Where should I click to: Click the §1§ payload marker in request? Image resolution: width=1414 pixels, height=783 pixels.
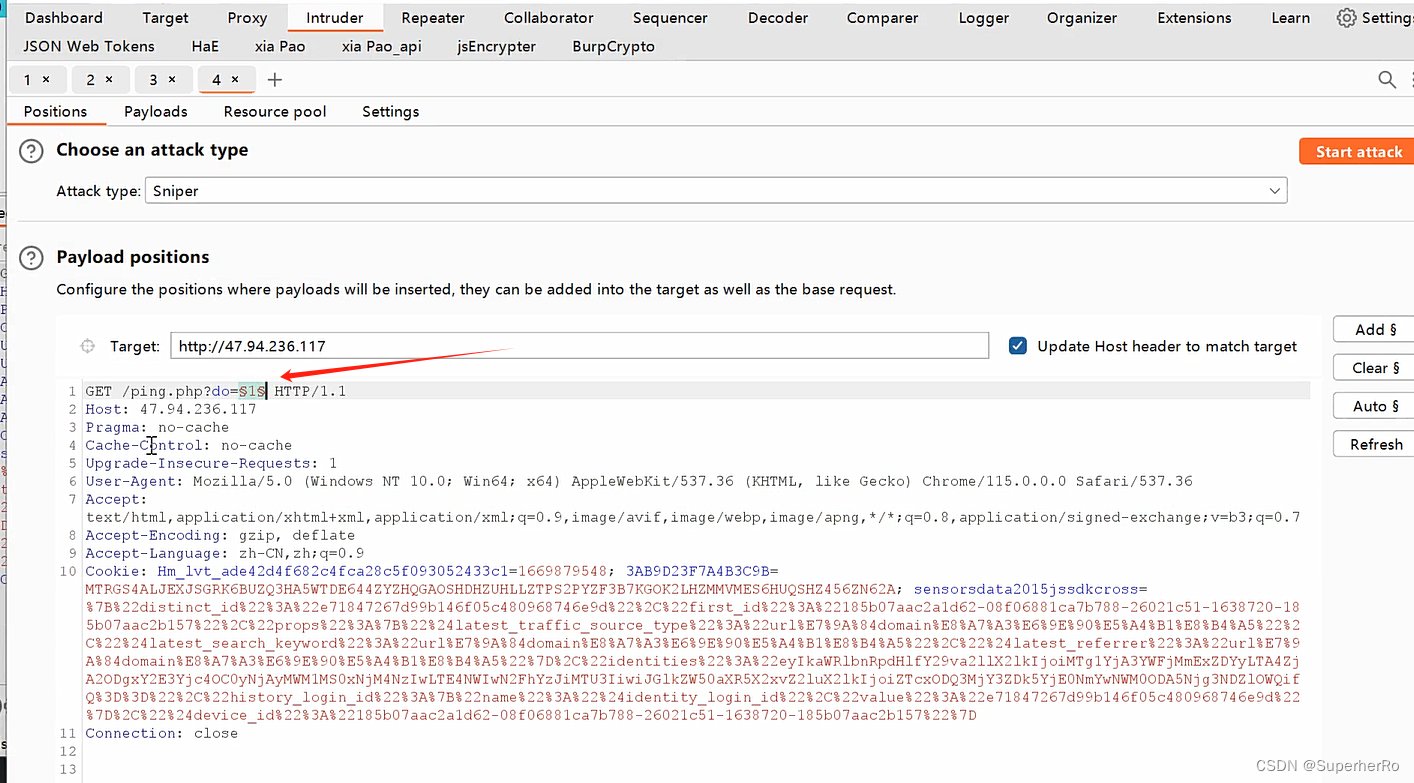tap(252, 391)
